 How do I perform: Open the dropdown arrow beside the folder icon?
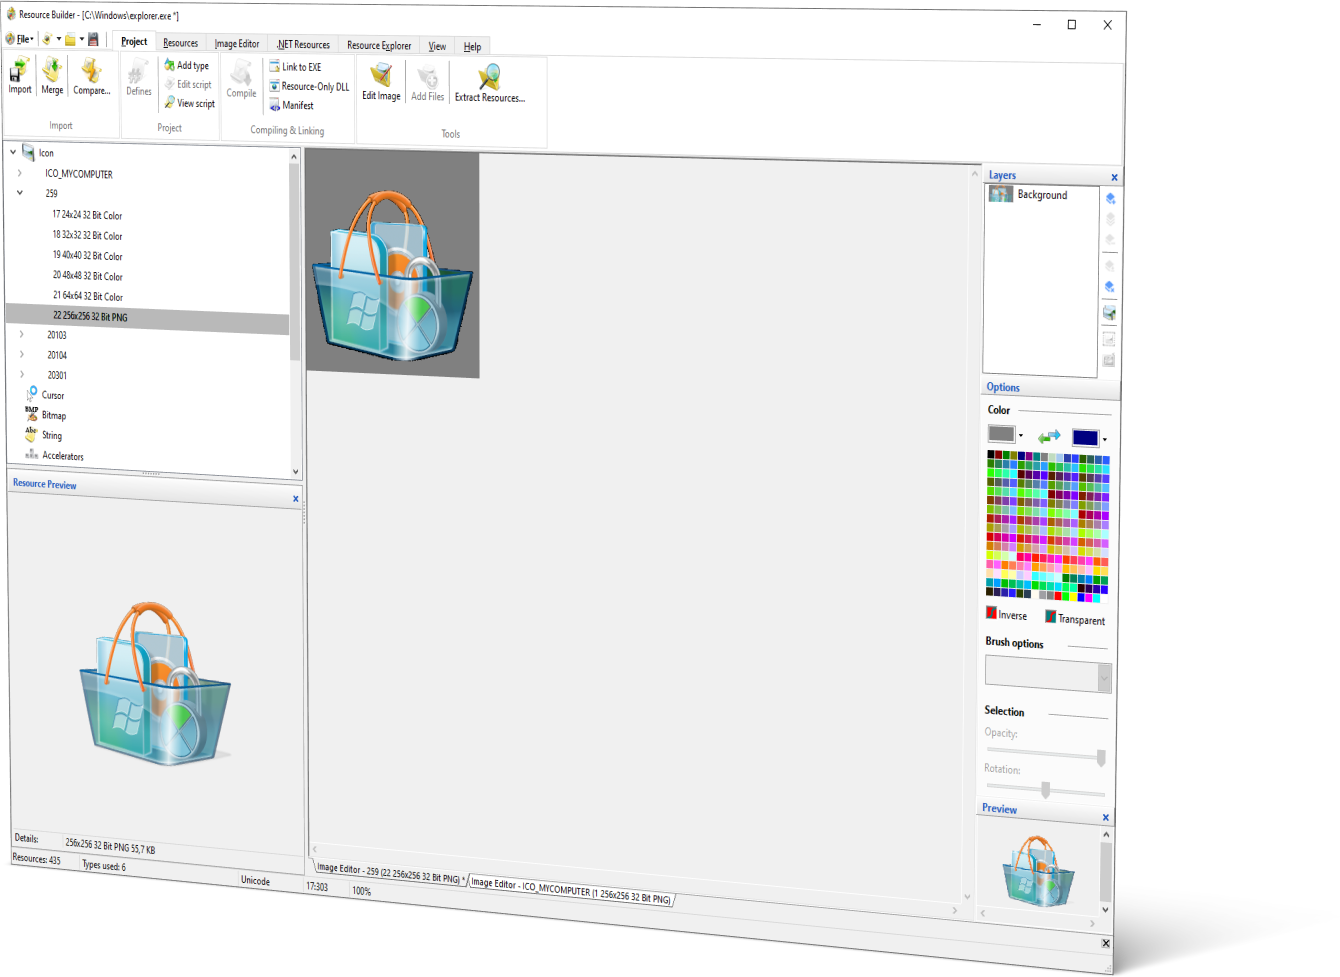(82, 39)
